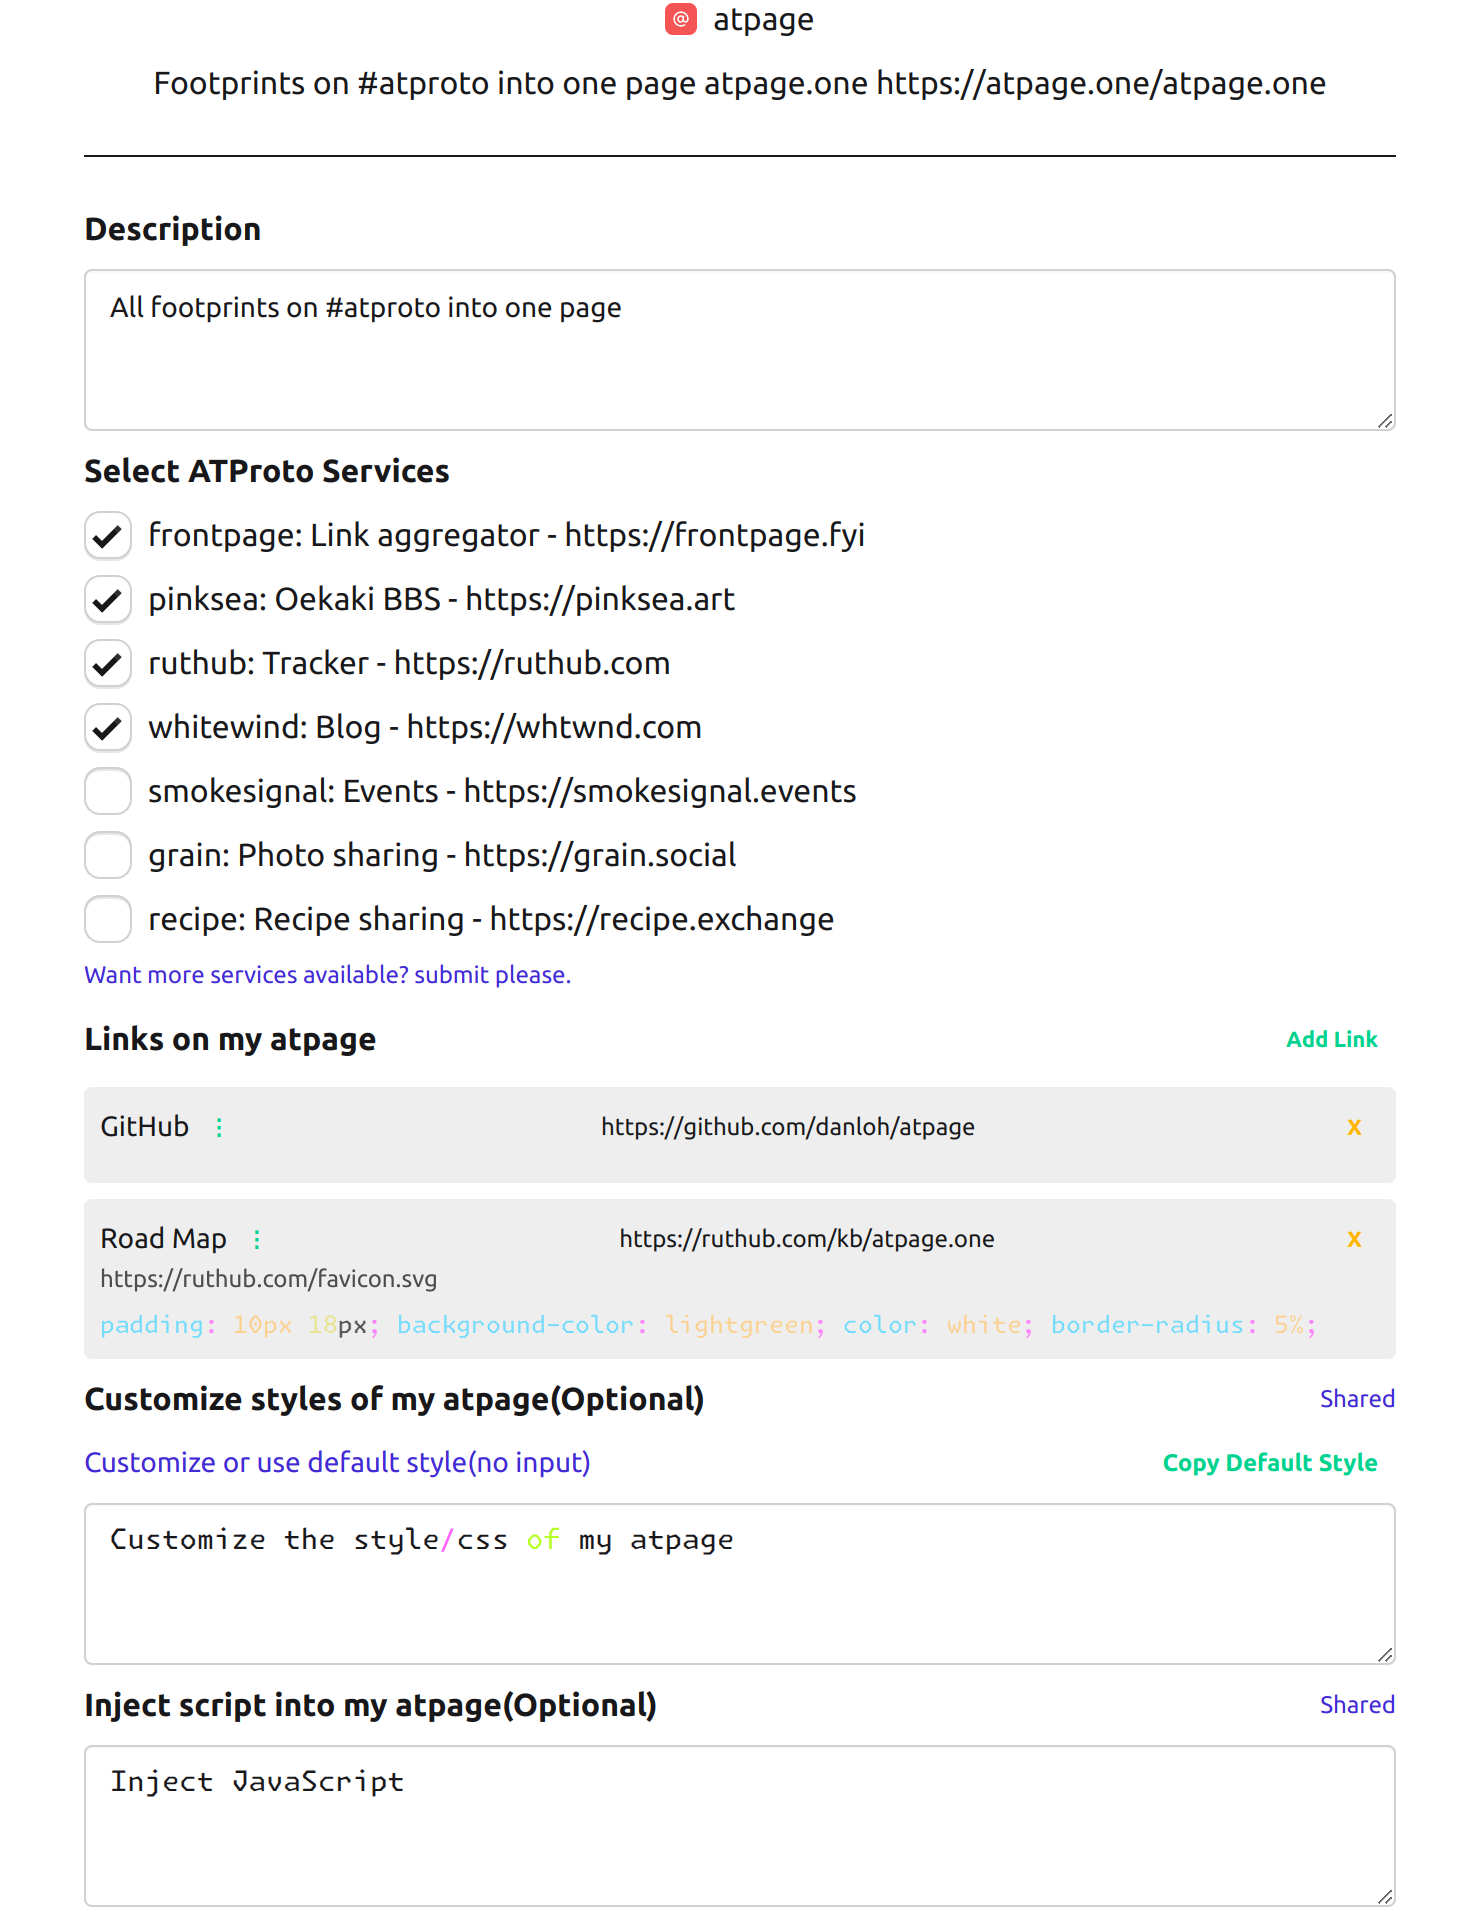Viewport: 1480px width, 1922px height.
Task: Disable the ruthub Tracker checkbox
Action: (108, 664)
